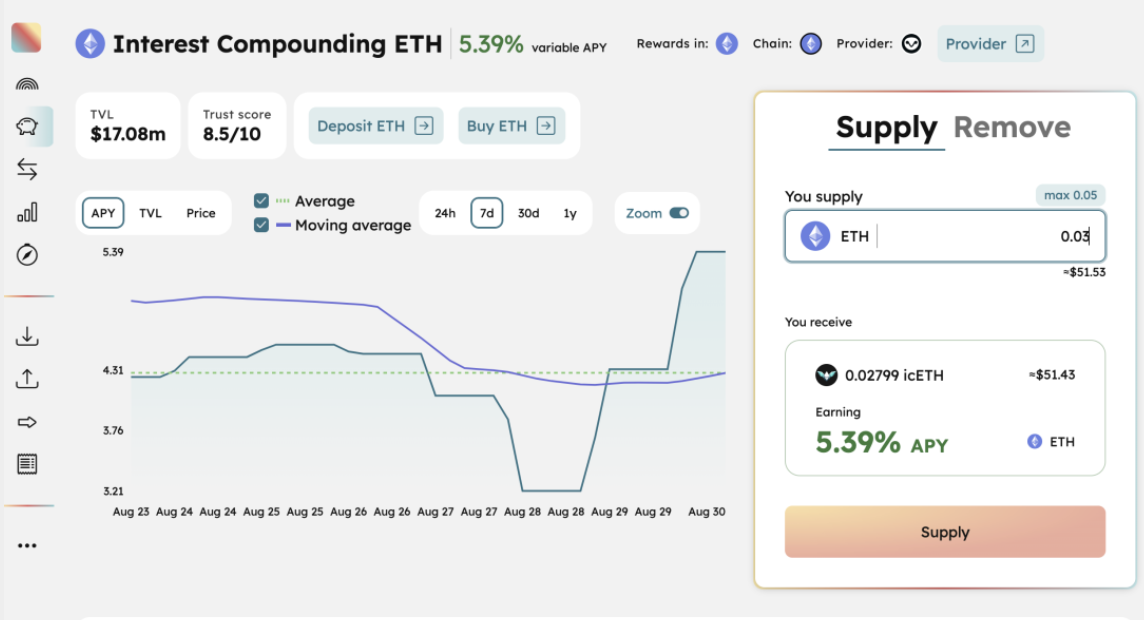1144x620 pixels.
Task: Click the bar chart sidebar icon
Action: click(27, 213)
